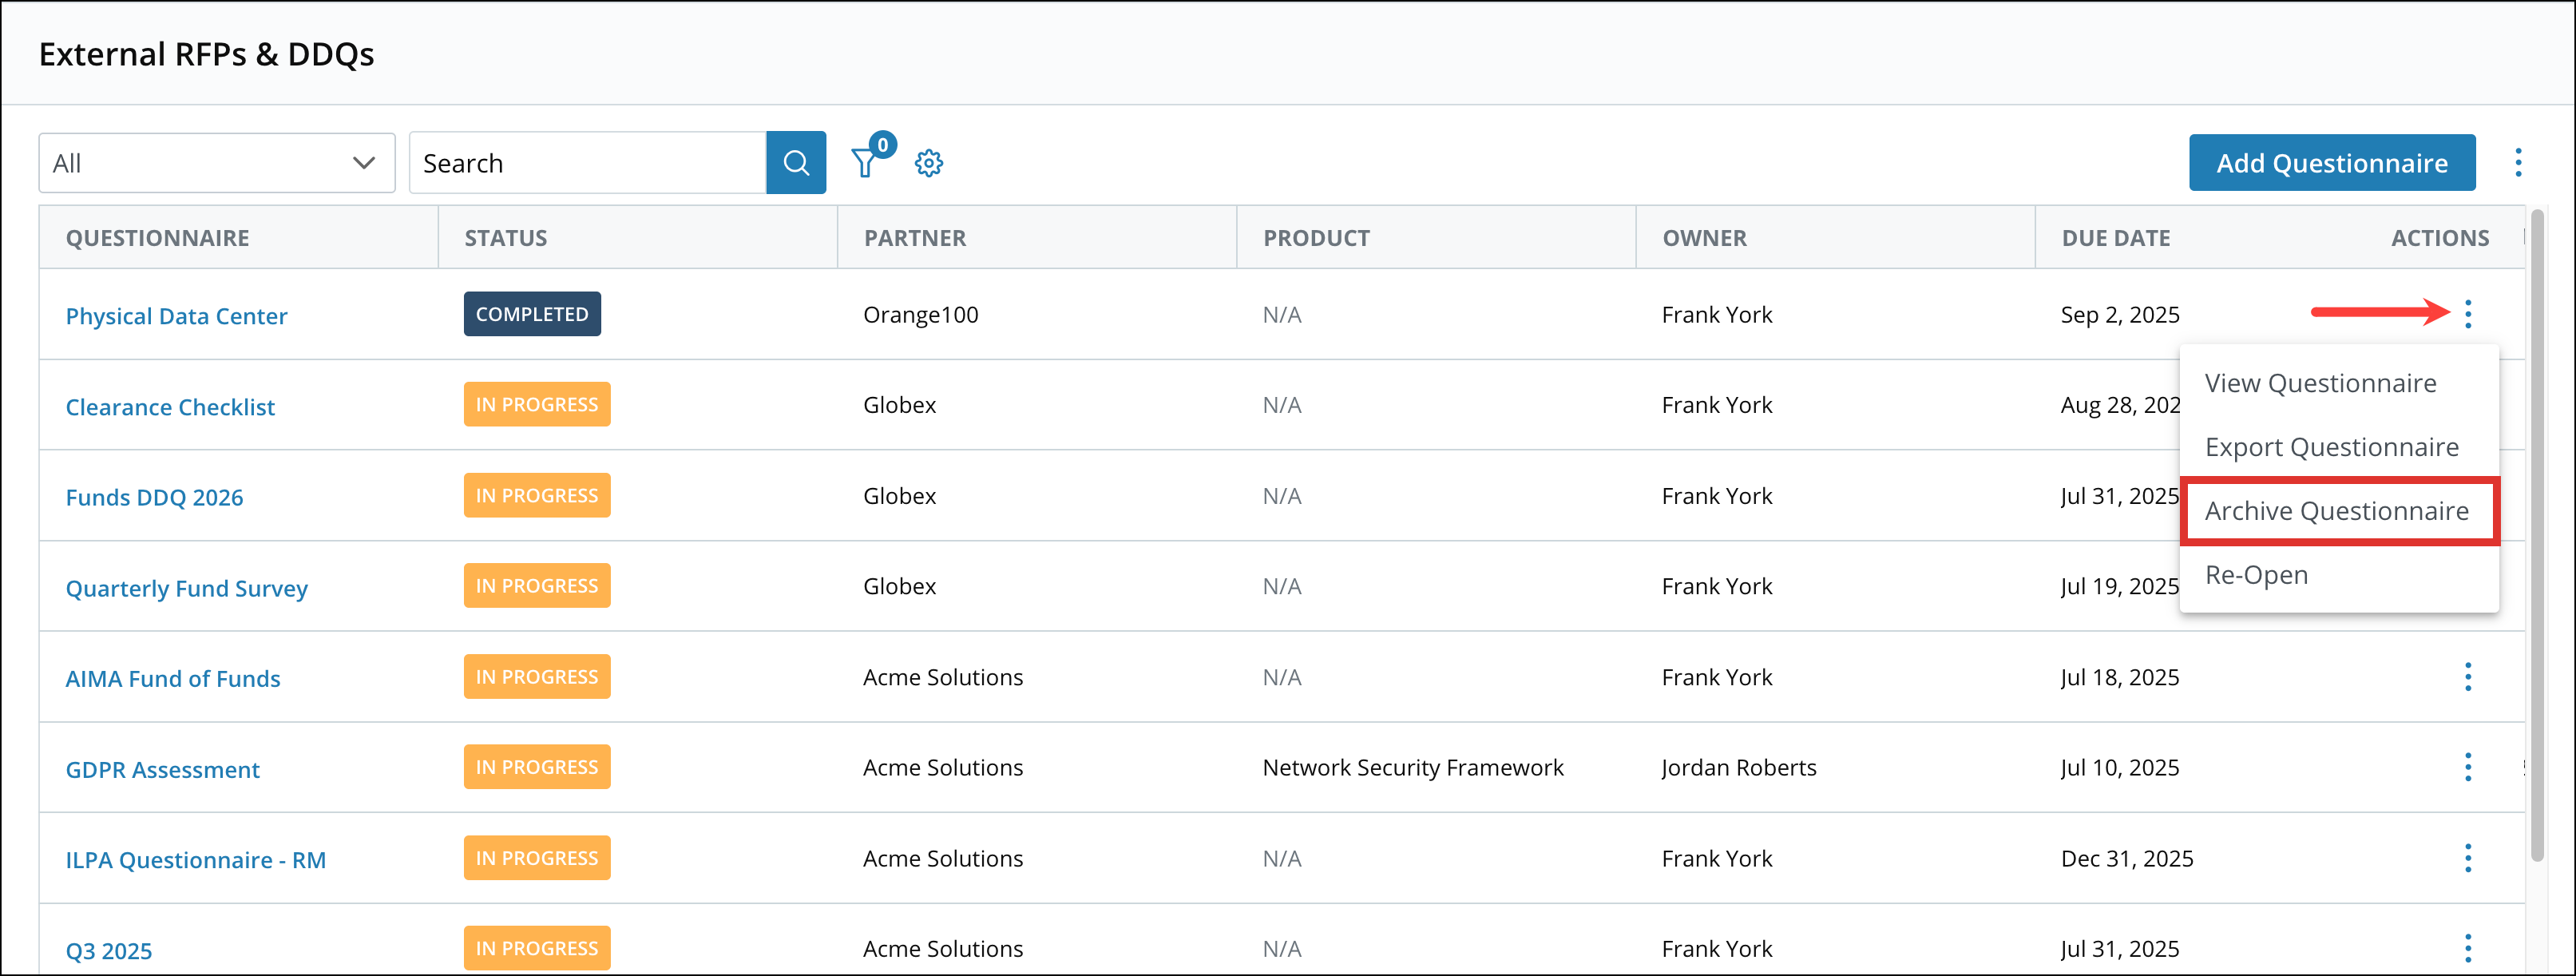Click Re-Open in the actions menu
The image size is (2576, 976).
click(2256, 574)
